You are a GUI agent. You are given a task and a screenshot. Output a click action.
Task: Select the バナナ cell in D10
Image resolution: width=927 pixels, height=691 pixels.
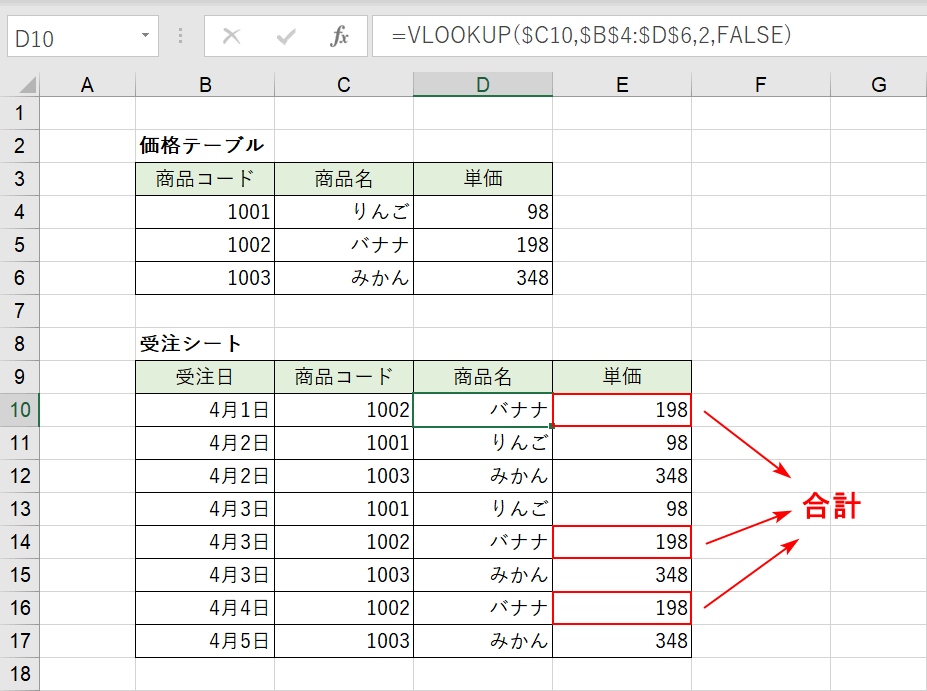(x=483, y=410)
